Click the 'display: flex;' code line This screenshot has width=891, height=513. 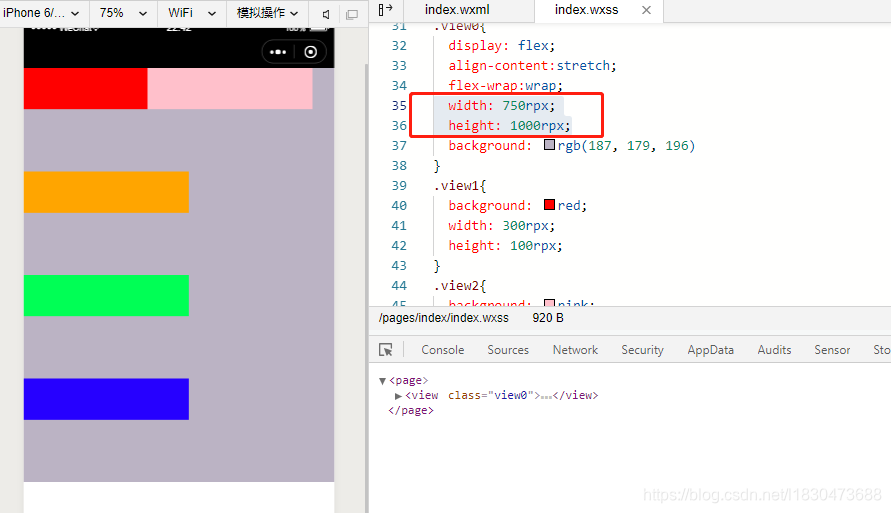(x=501, y=45)
